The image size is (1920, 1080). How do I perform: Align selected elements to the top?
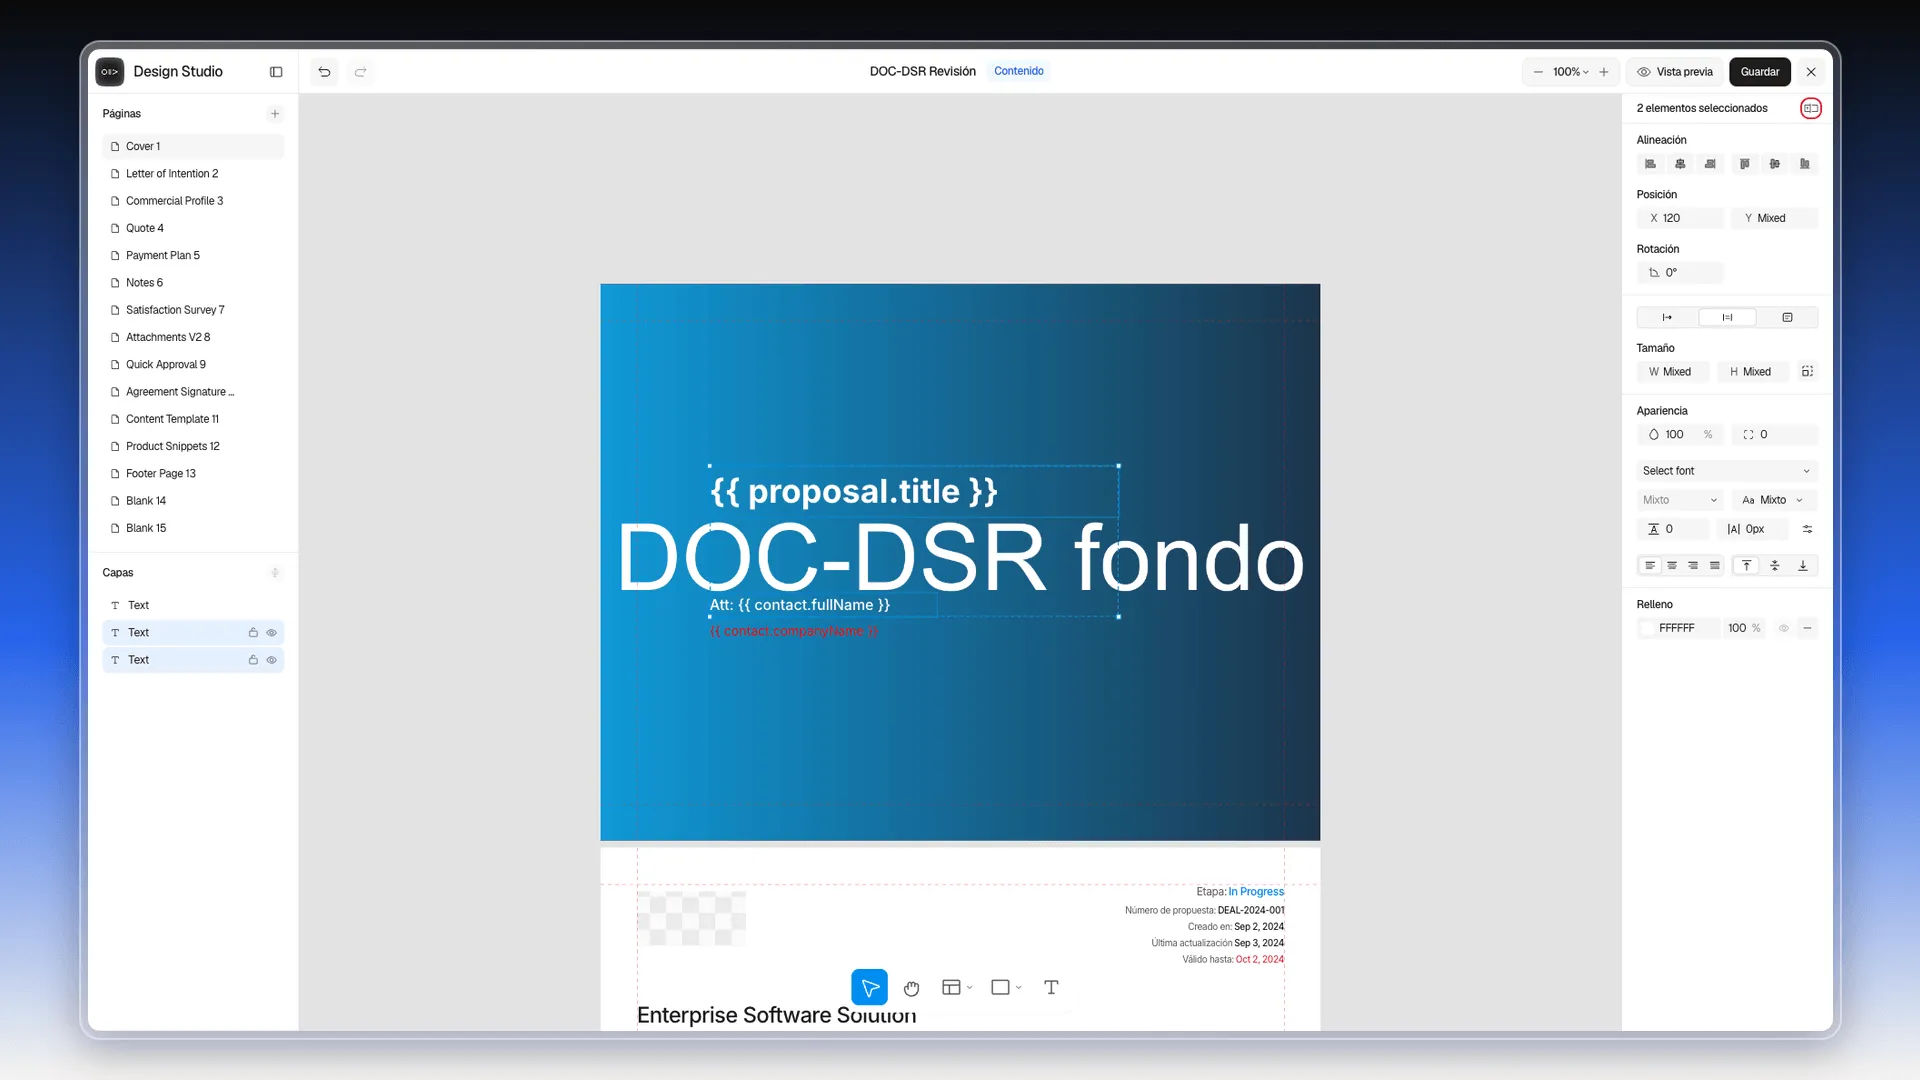coord(1744,164)
